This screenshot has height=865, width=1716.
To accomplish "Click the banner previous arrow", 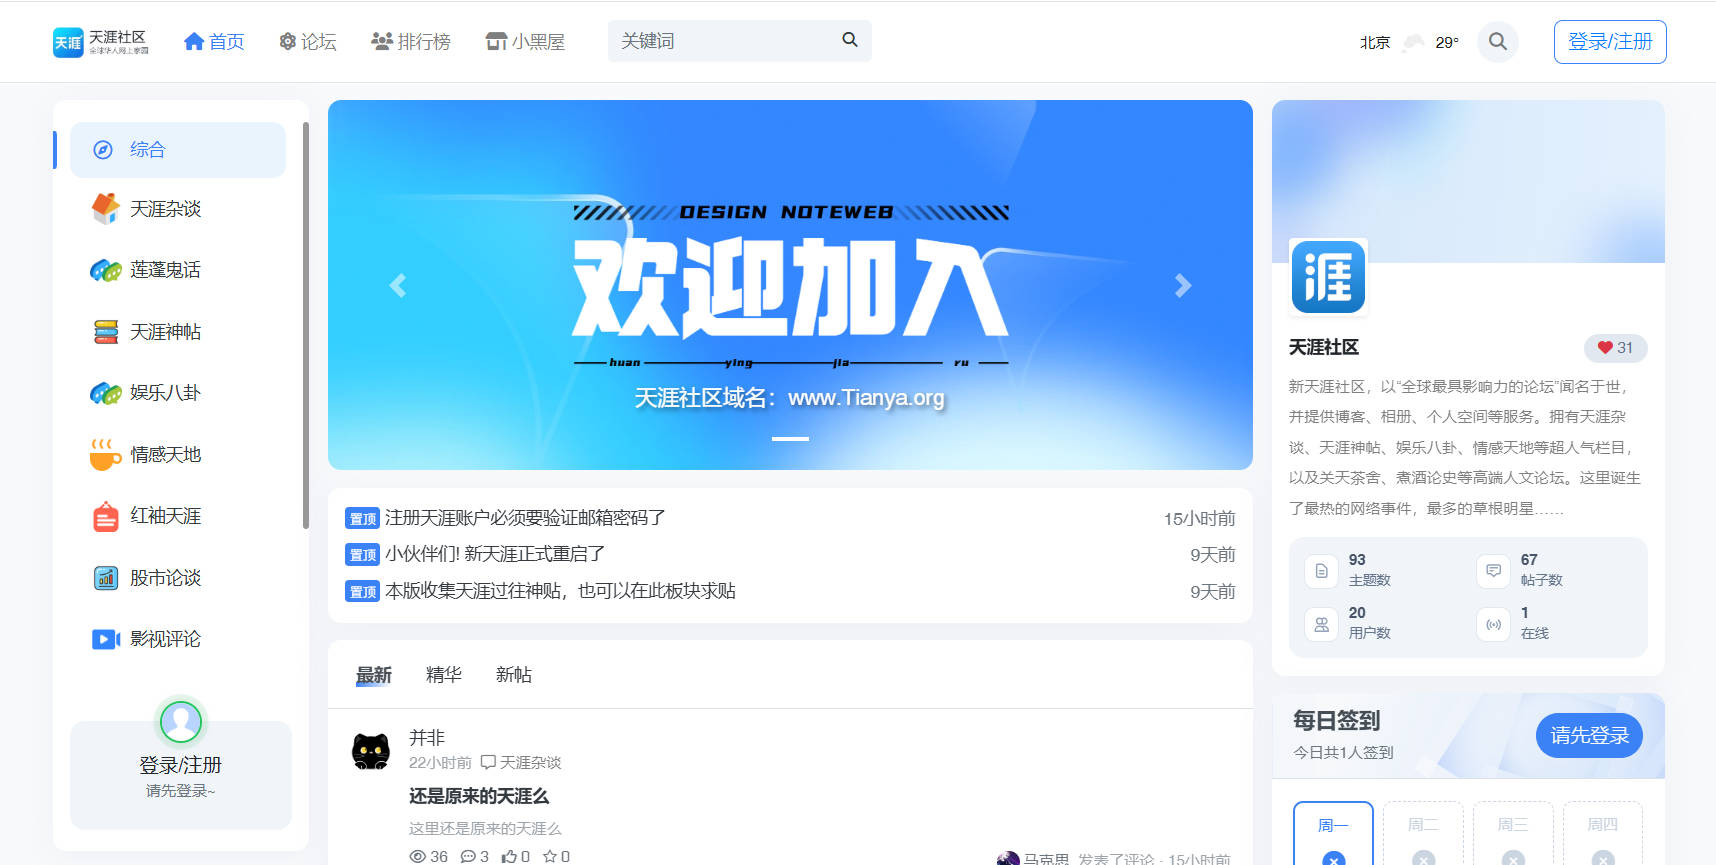I will click(398, 286).
